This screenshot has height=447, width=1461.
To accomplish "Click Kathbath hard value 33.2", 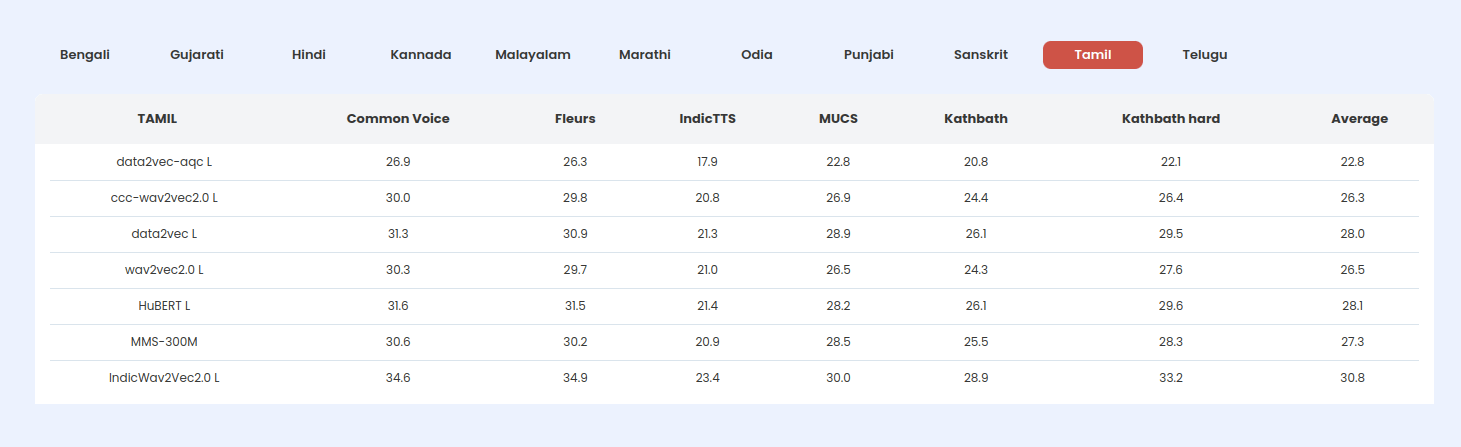I will (1171, 378).
